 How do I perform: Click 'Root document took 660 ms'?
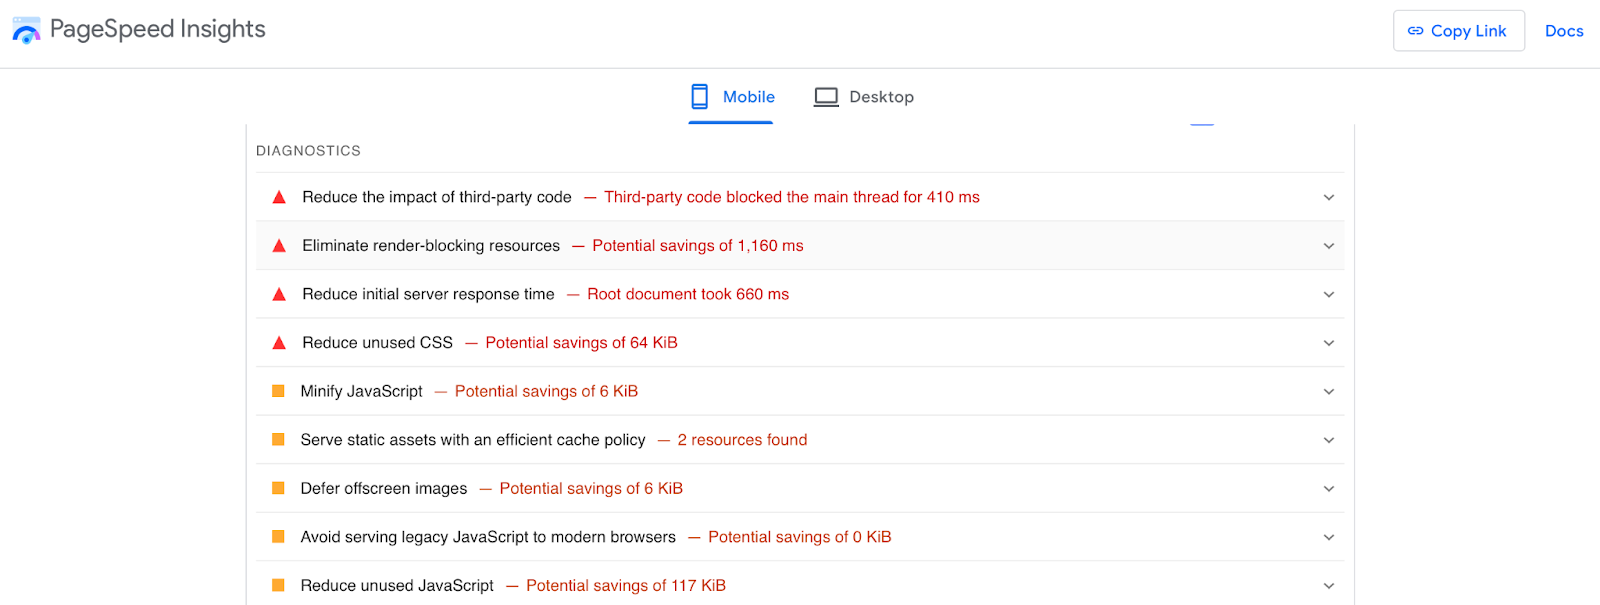pyautogui.click(x=688, y=294)
